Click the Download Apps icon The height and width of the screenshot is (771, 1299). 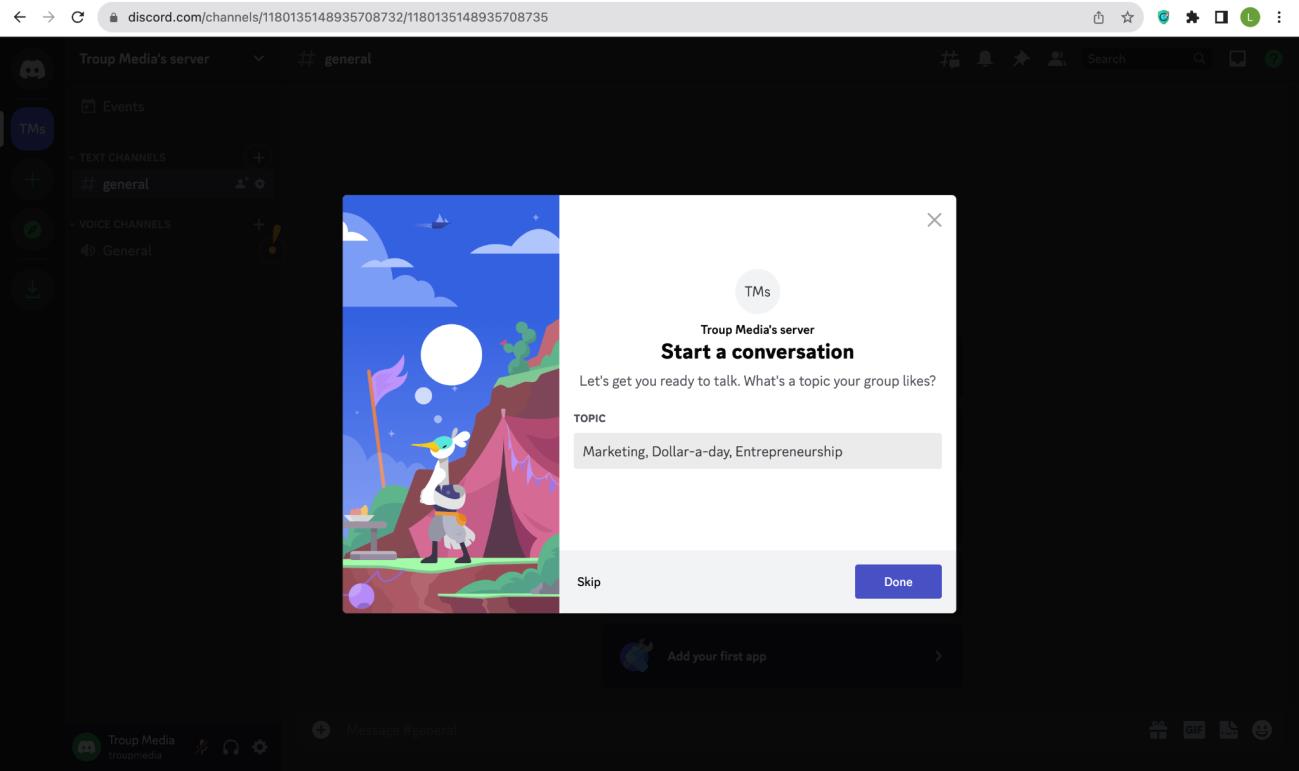32,289
